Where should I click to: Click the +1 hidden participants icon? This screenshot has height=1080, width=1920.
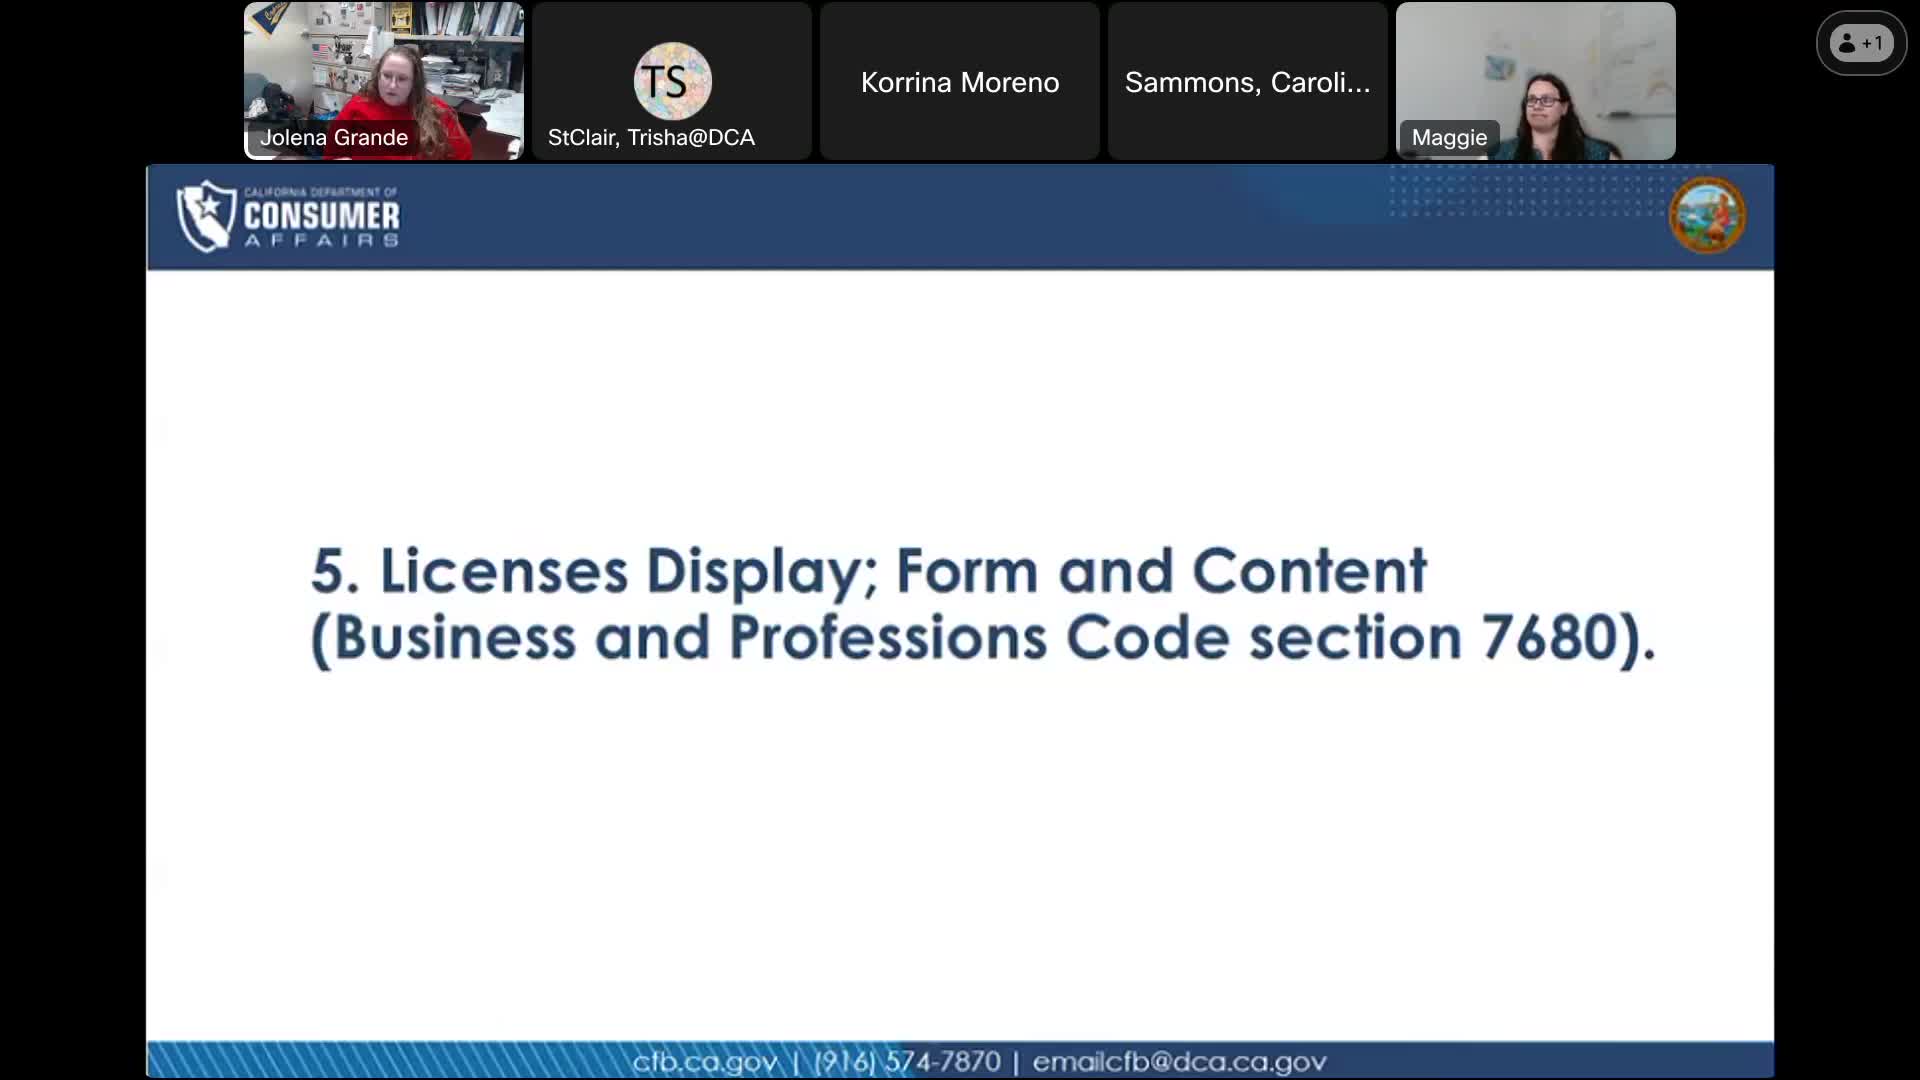point(1859,42)
